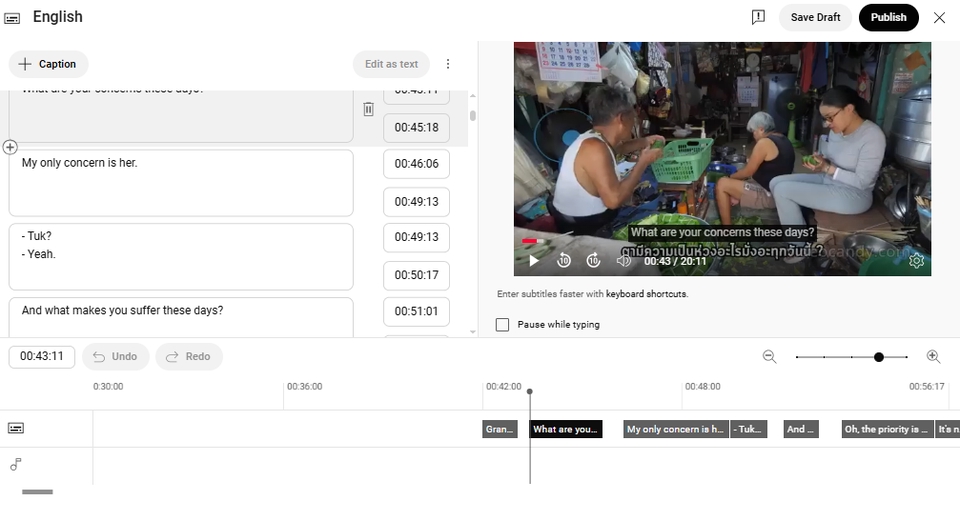This screenshot has height=521, width=960.
Task: Add a new caption with Caption button
Action: click(48, 64)
